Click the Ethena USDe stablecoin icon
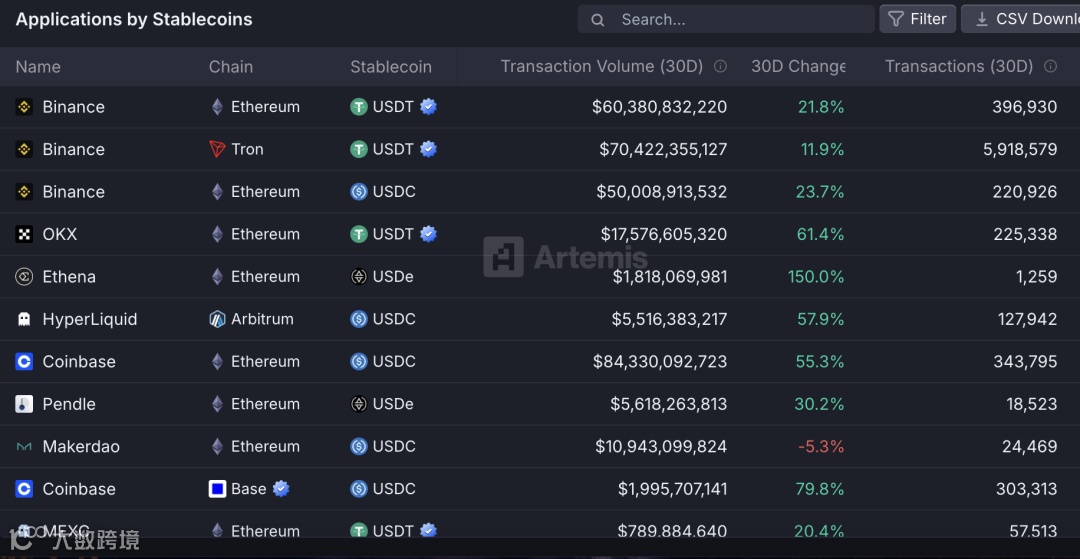The height and width of the screenshot is (559, 1080). click(359, 277)
